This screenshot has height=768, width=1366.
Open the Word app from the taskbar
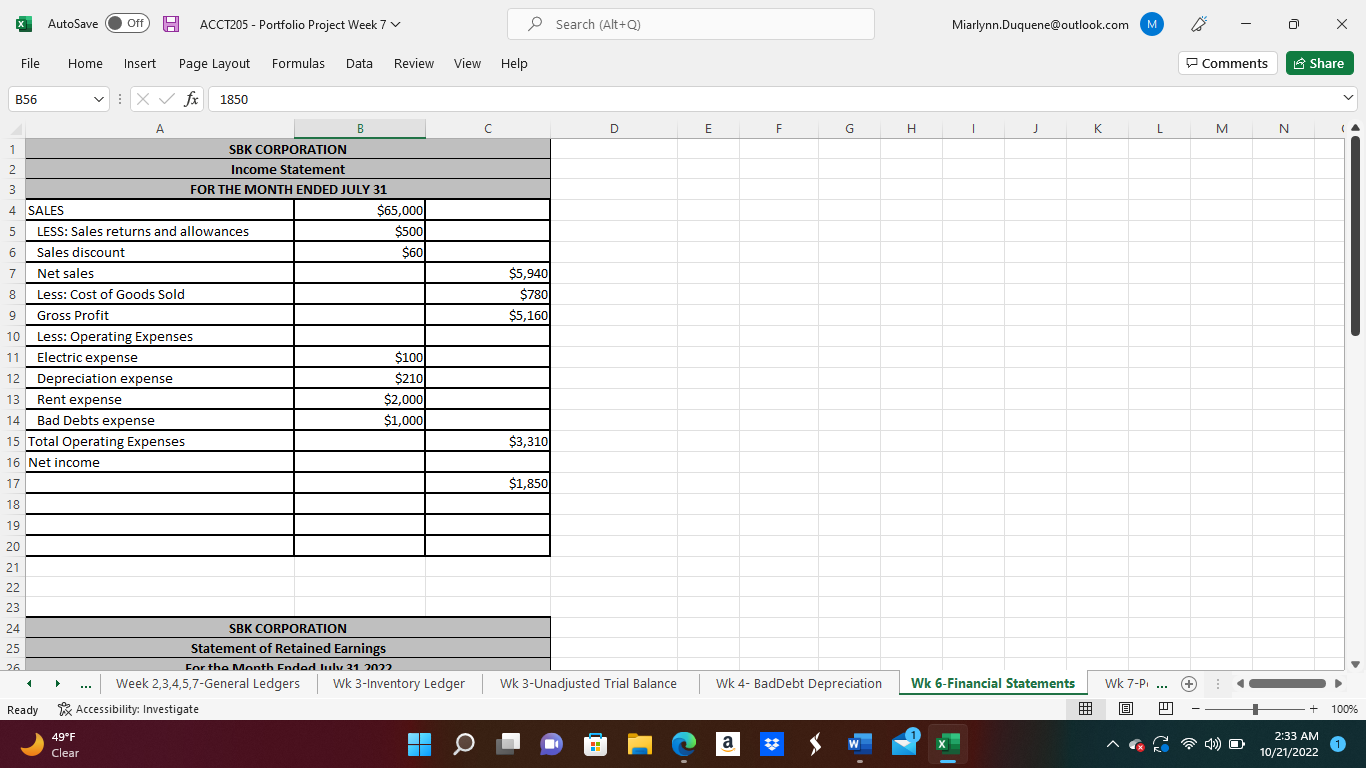tap(858, 744)
